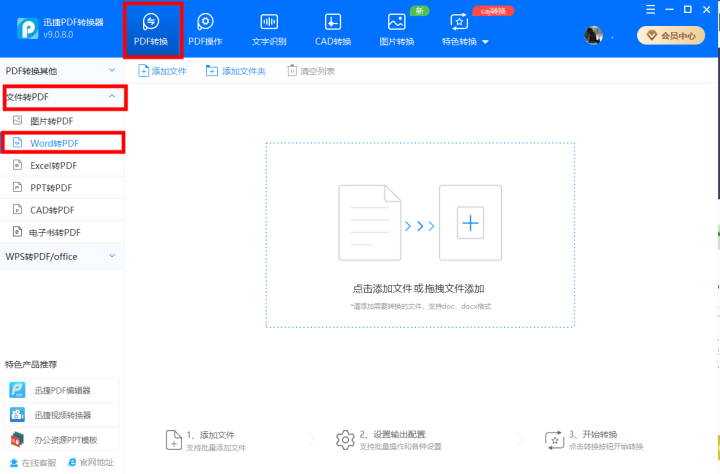
Task: Click the green 新 badge
Action: coord(420,11)
